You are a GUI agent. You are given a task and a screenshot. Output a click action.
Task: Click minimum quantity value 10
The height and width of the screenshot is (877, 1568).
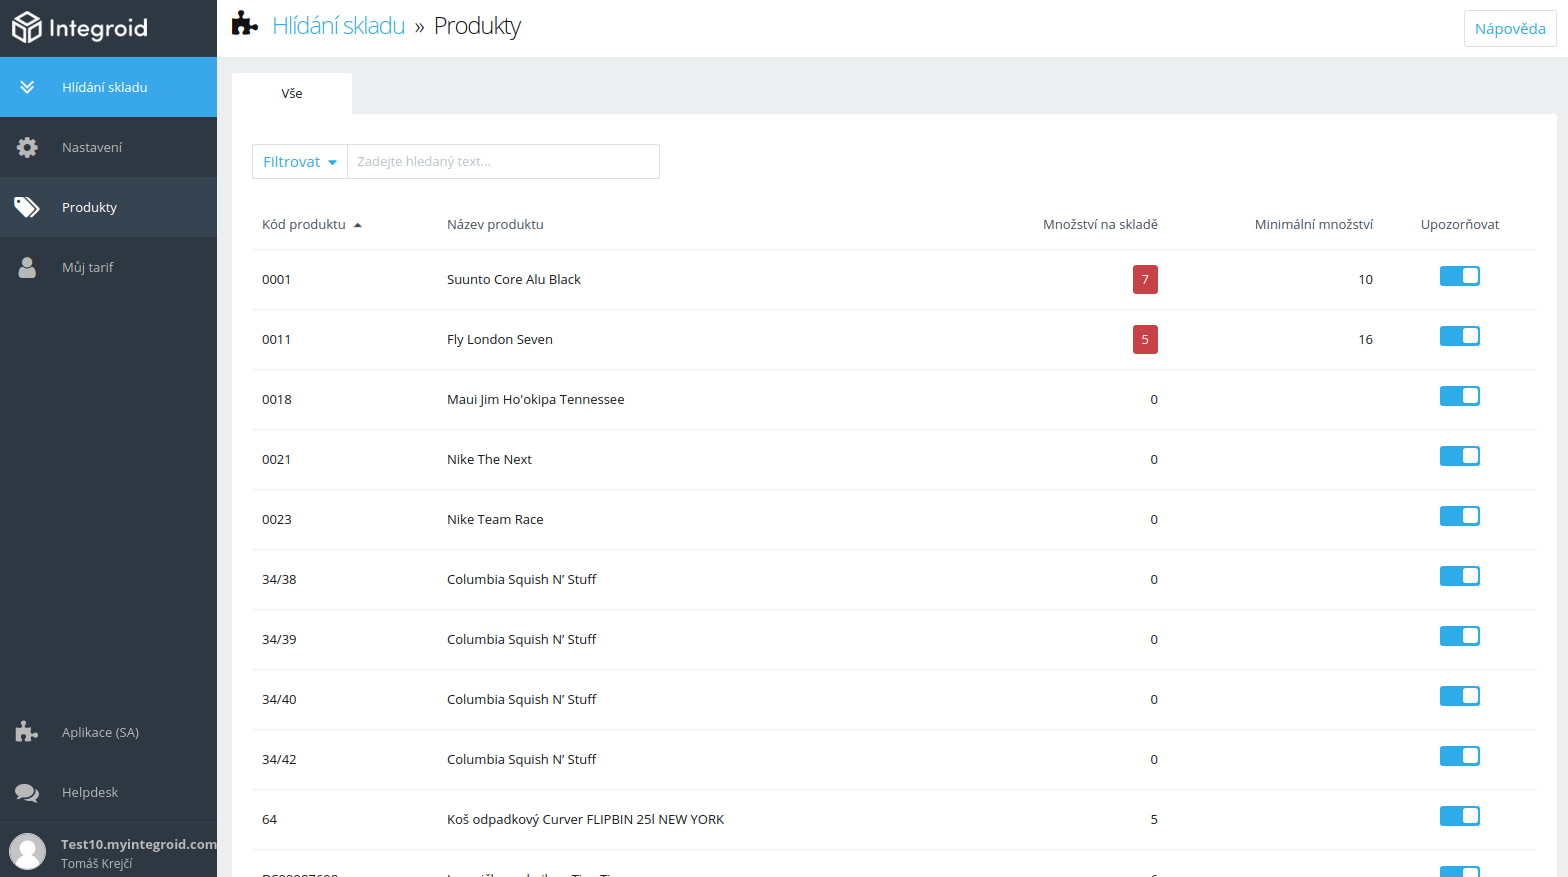(1365, 279)
